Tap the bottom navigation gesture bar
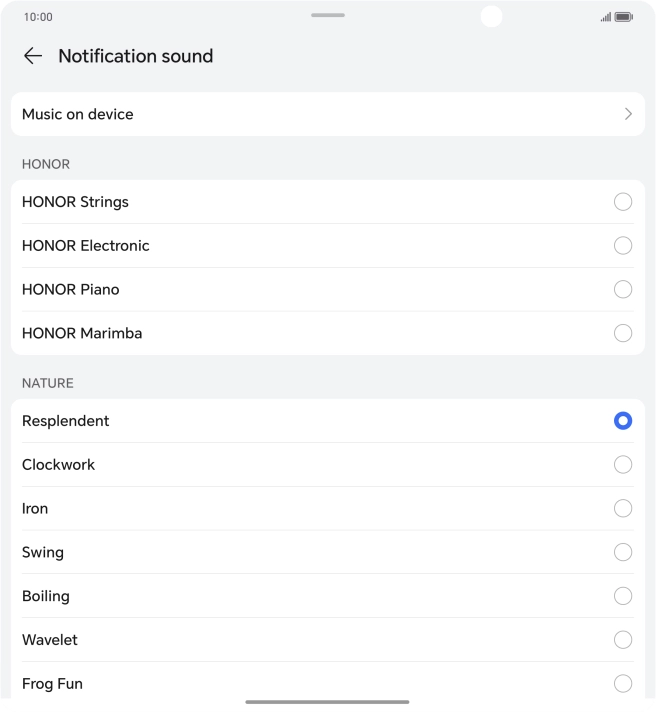The height and width of the screenshot is (713, 656). click(327, 702)
